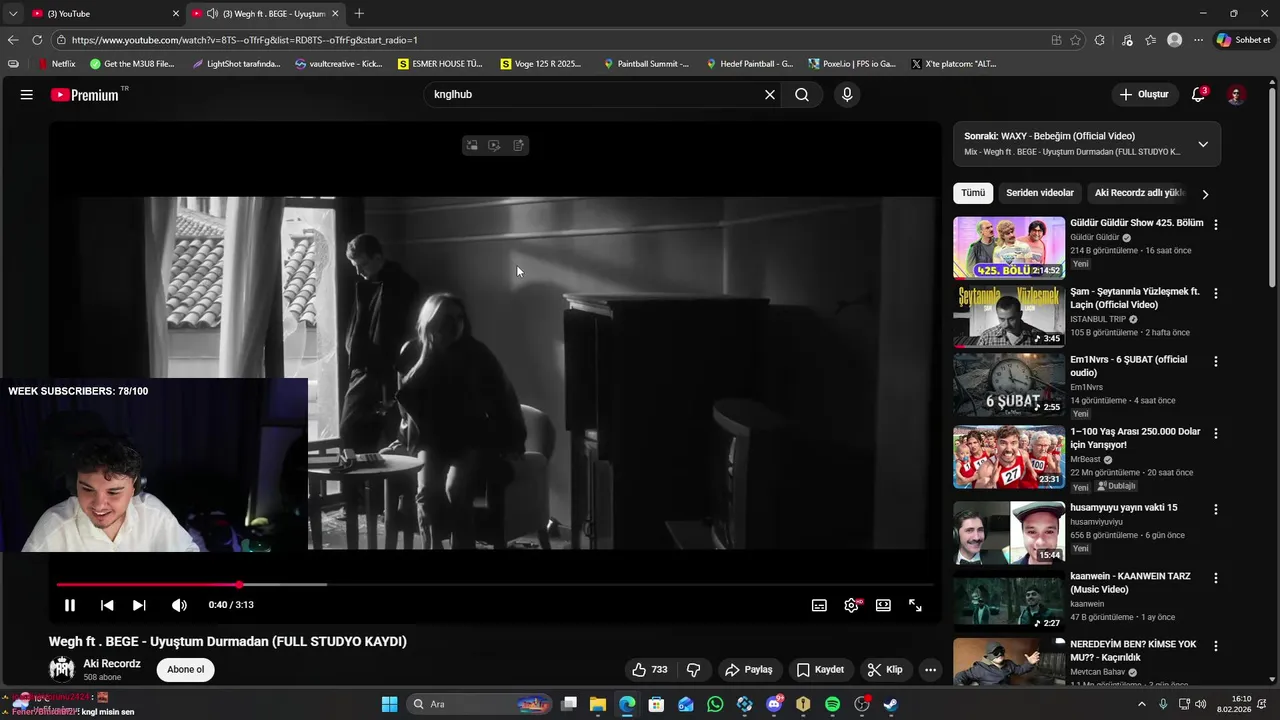The image size is (1280, 720).
Task: Run search with magnifier icon
Action: point(802,95)
